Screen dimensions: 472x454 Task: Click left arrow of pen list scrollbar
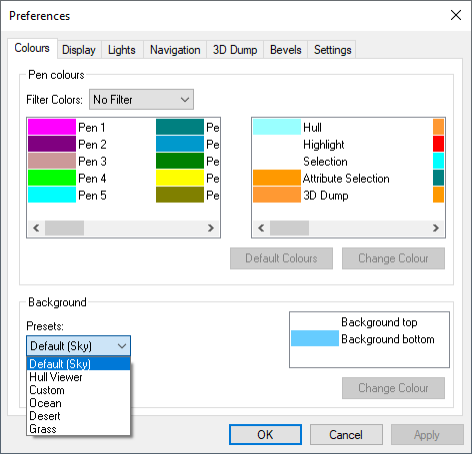(36, 228)
